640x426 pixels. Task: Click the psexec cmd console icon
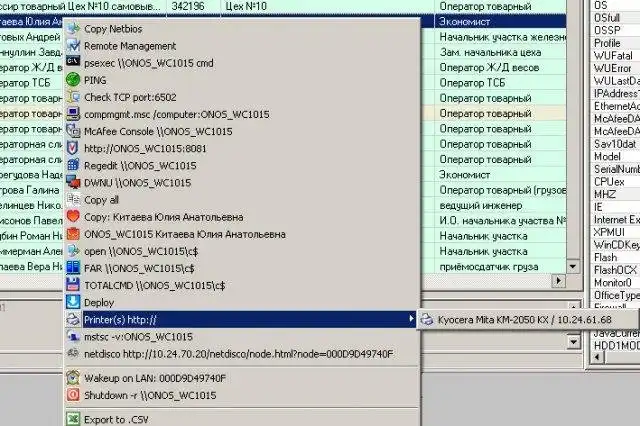coord(73,62)
